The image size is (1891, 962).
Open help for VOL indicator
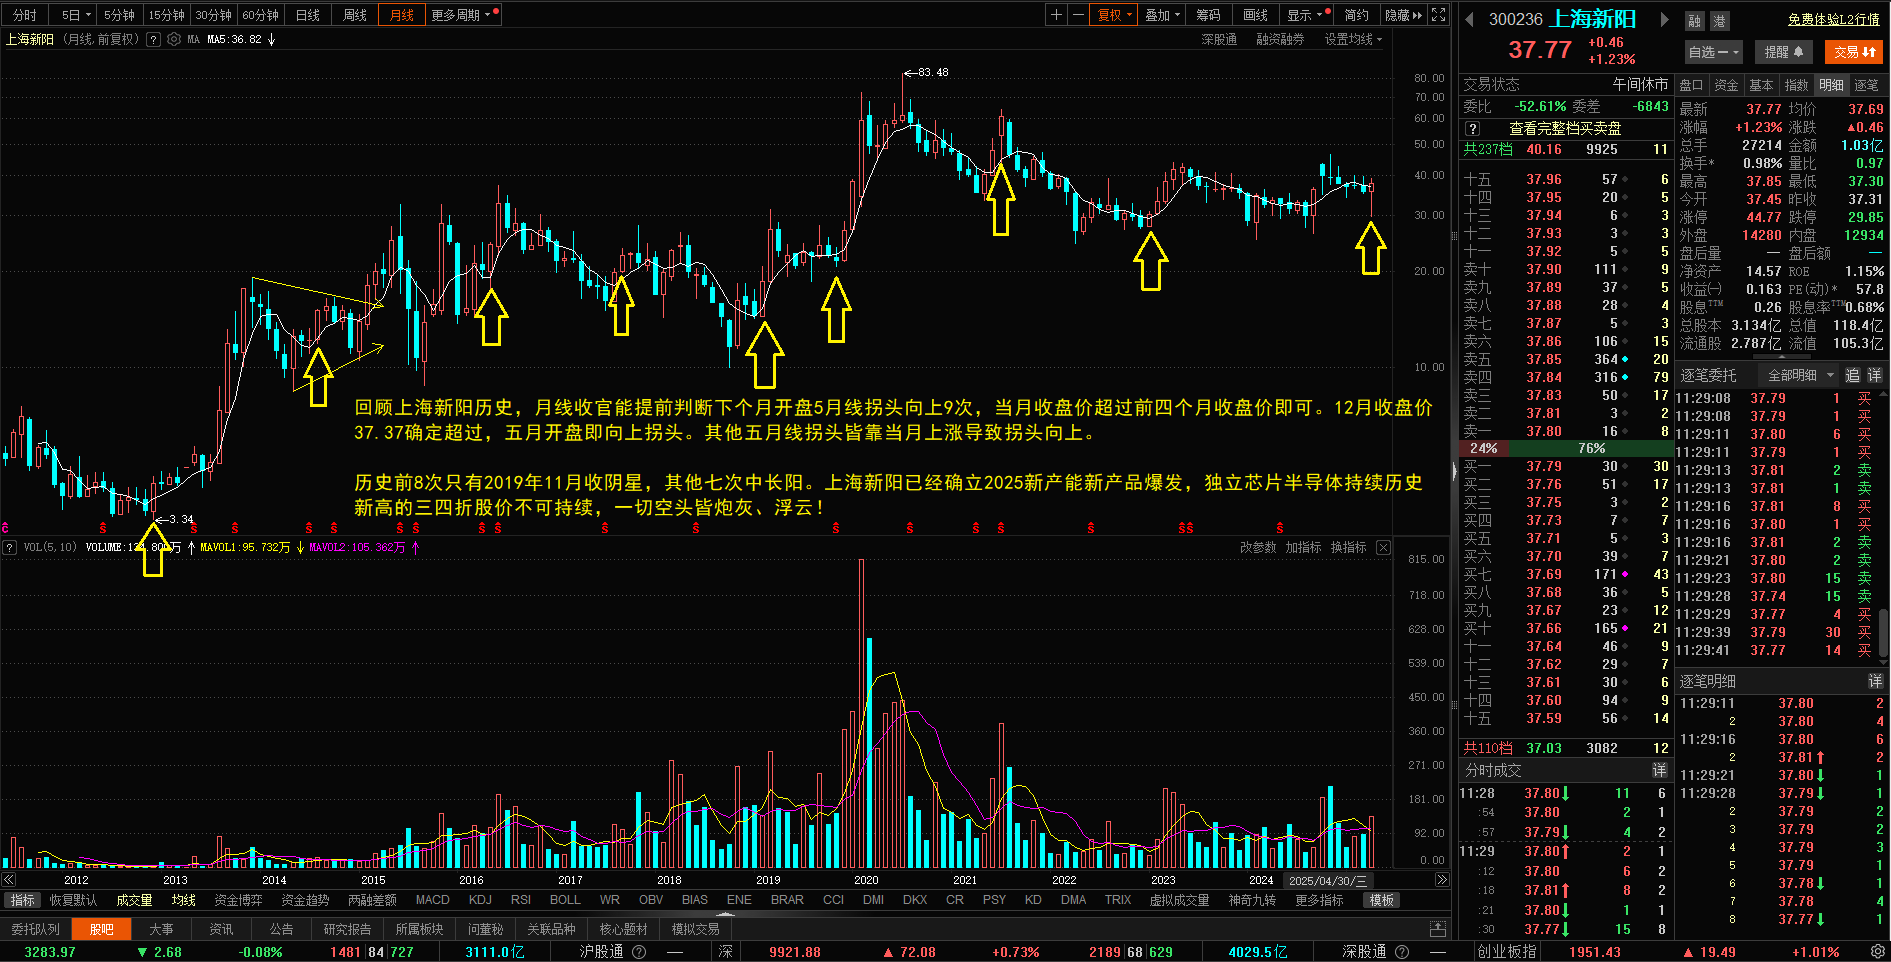(10, 547)
